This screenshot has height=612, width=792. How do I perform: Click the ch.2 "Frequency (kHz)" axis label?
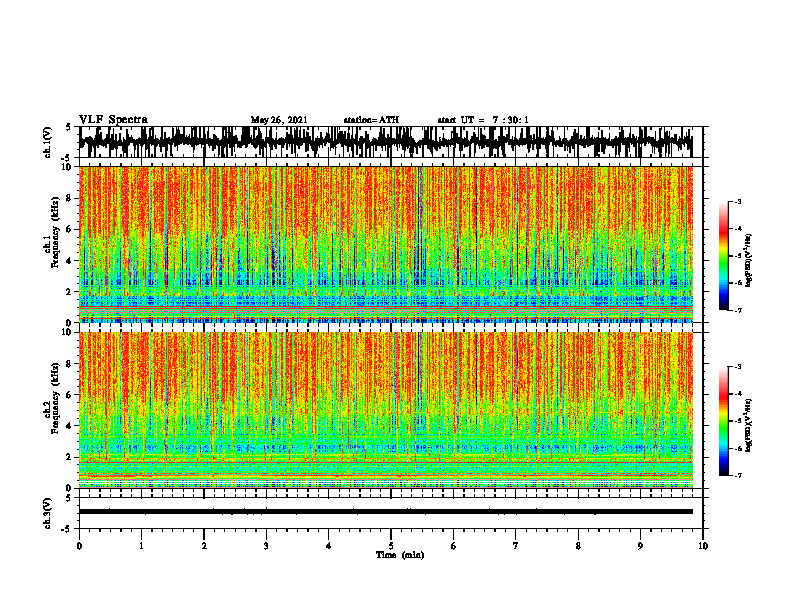click(55, 398)
